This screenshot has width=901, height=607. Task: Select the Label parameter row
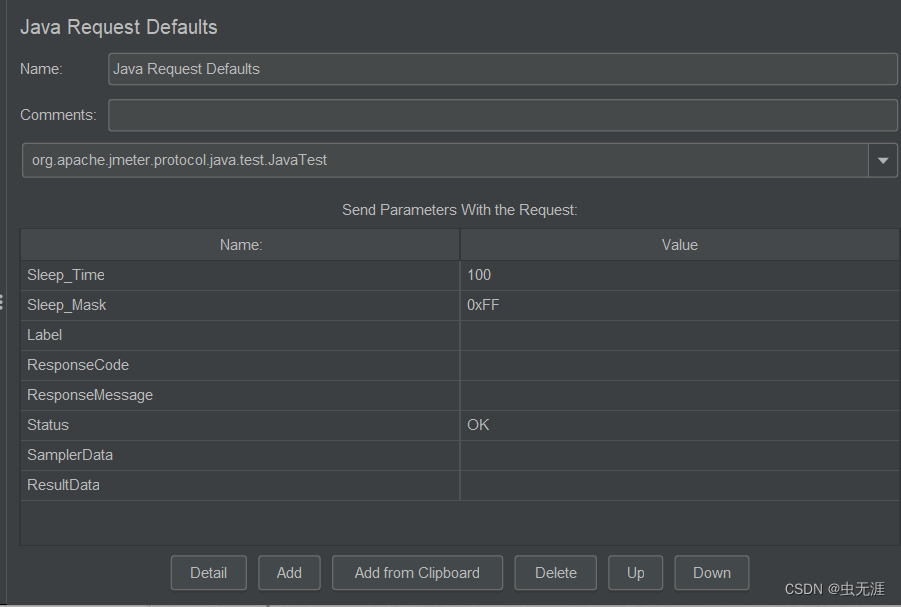[240, 335]
